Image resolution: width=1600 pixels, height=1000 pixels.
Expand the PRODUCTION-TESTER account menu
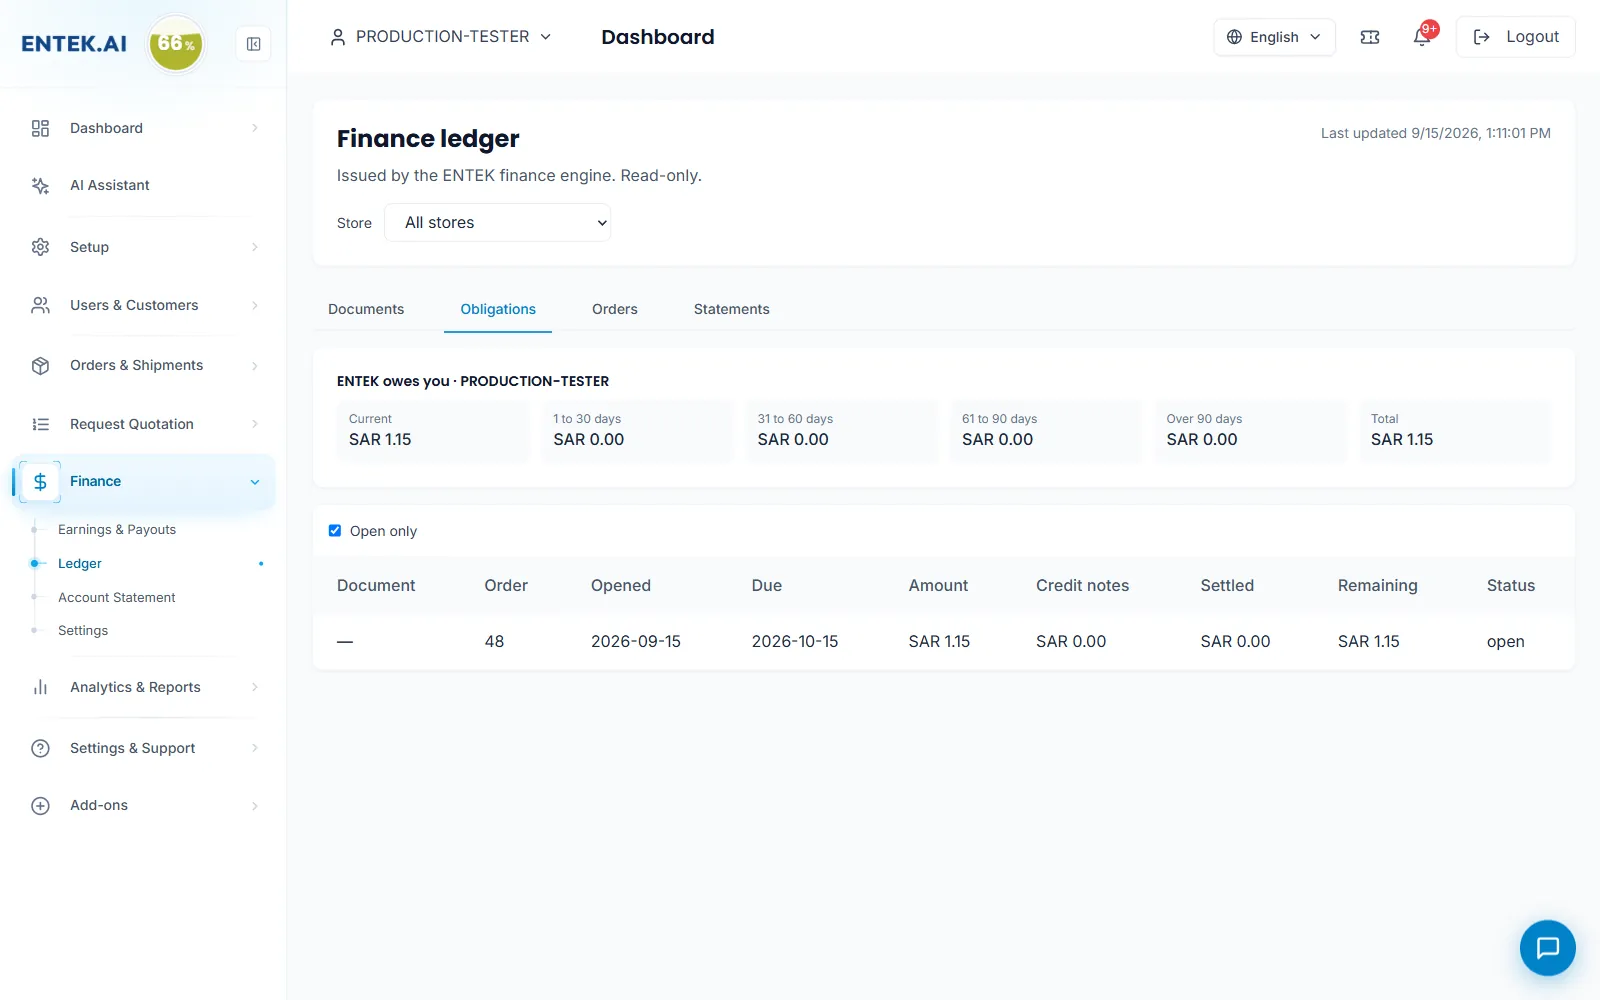tap(440, 37)
